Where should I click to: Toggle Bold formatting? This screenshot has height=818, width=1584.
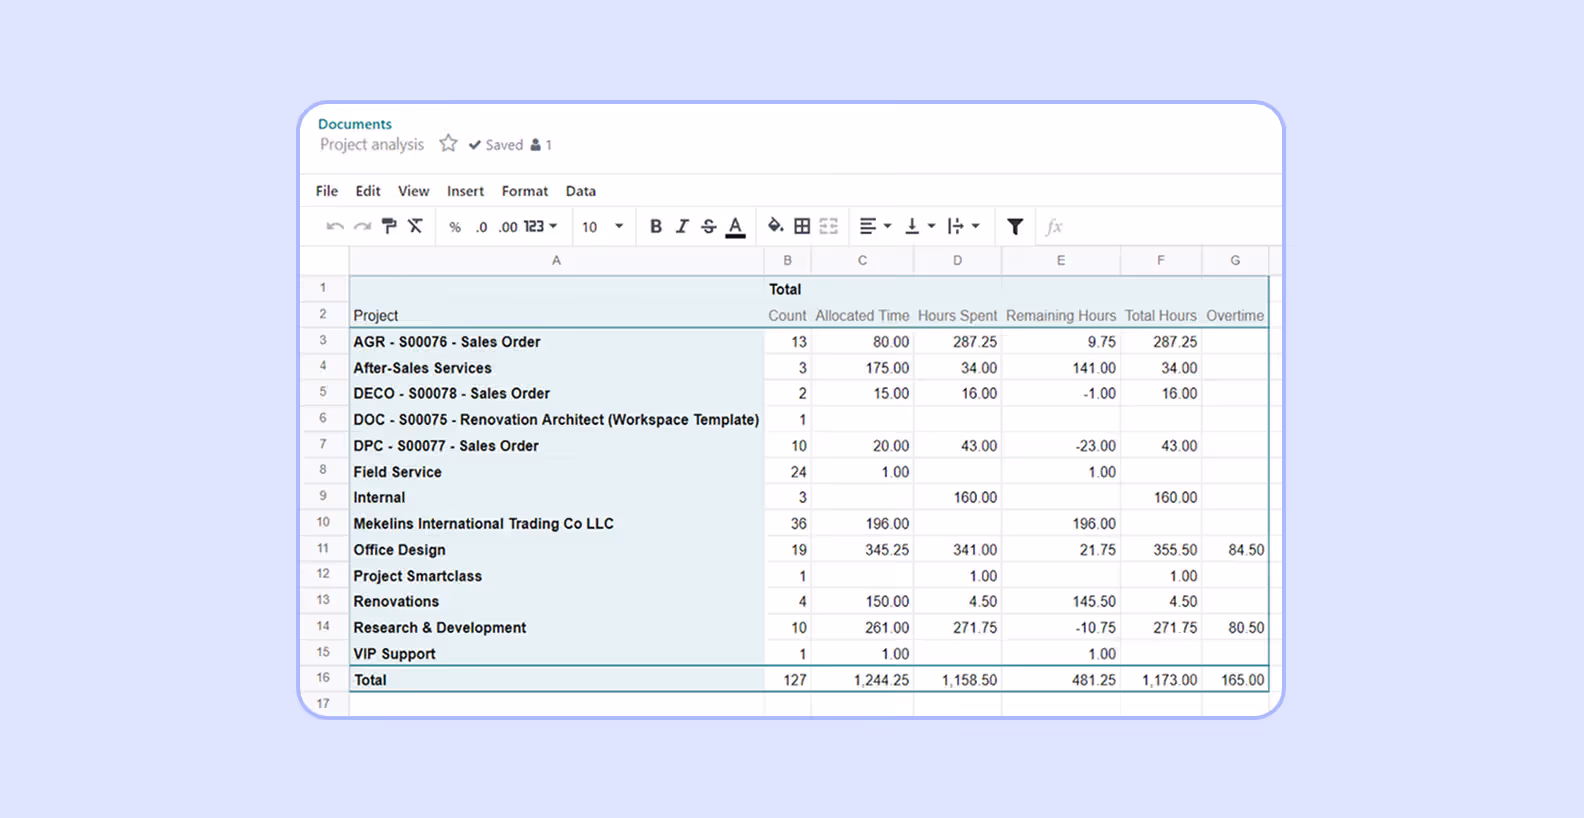tap(656, 226)
